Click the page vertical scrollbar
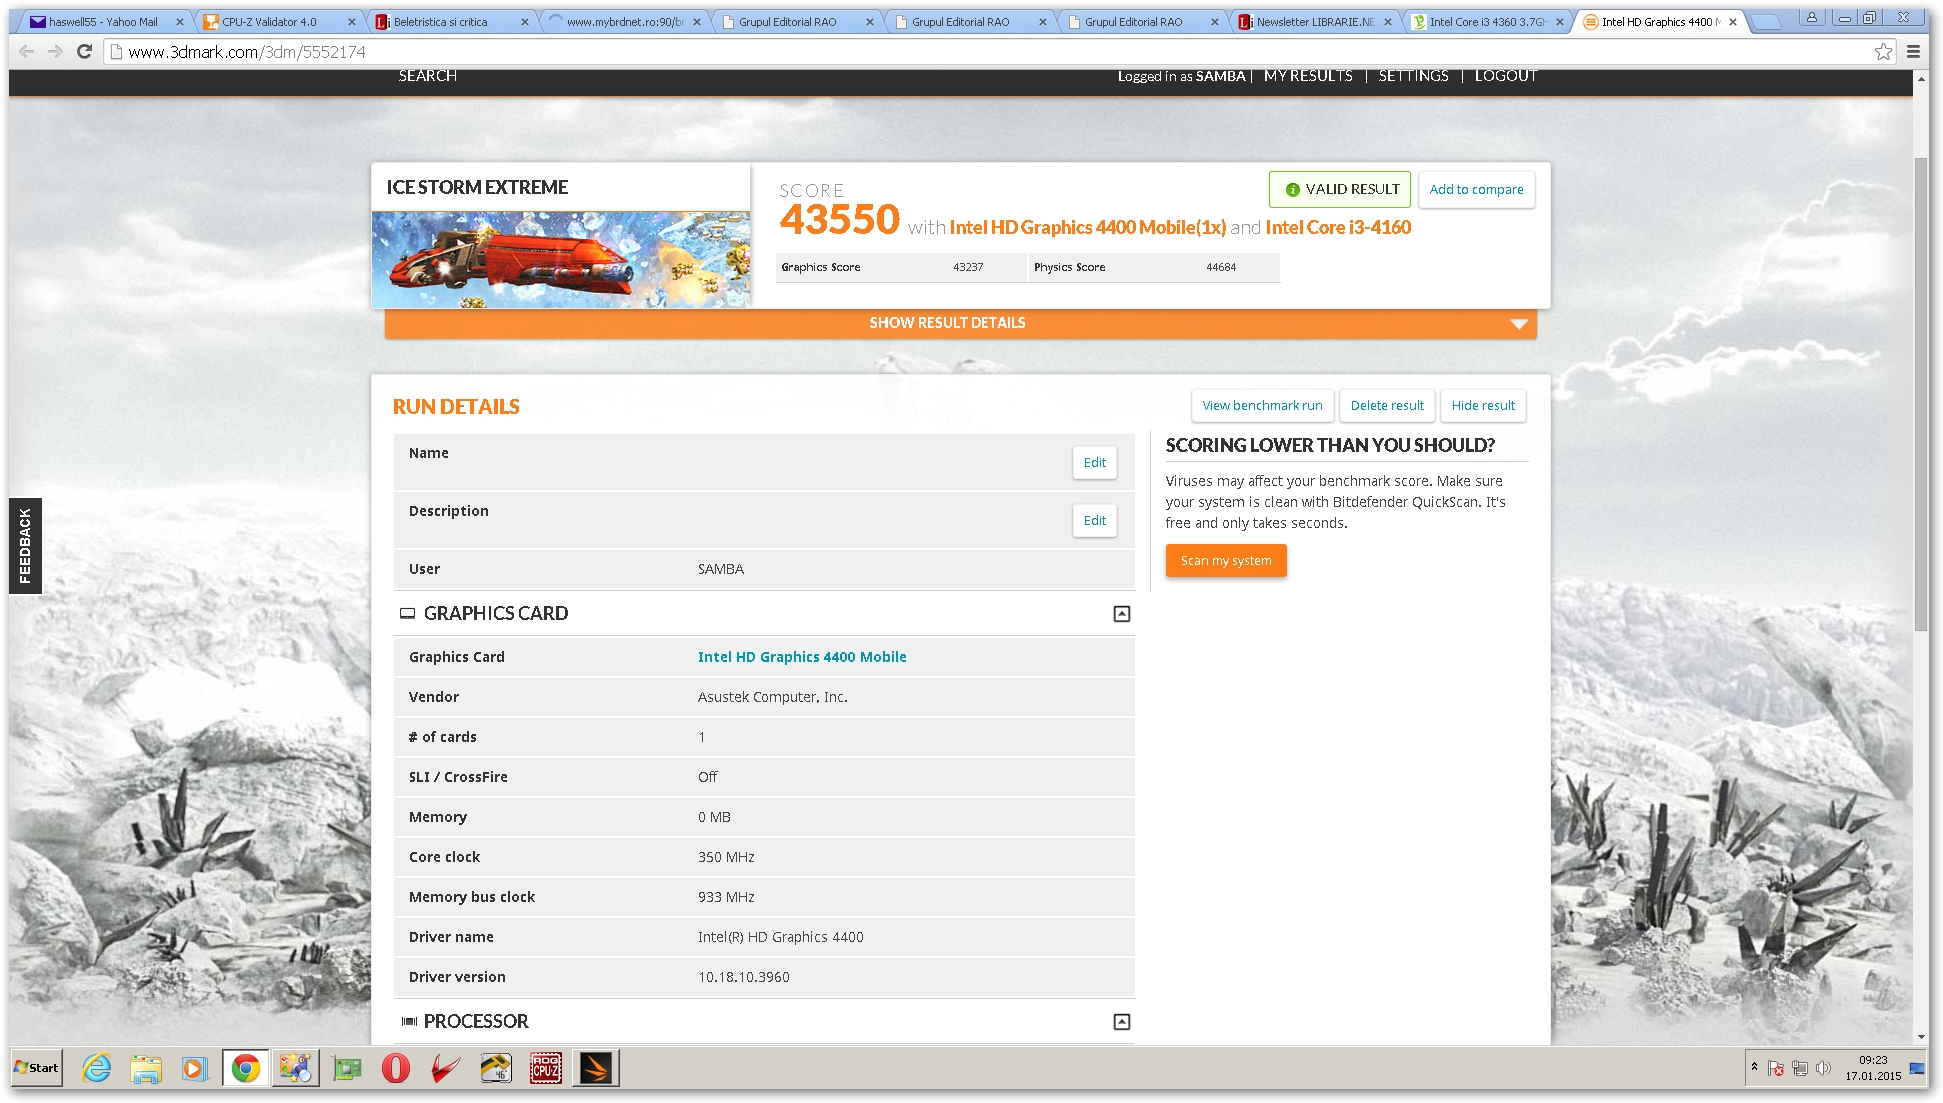Screen dimensions: 1943x1103 1921,393
